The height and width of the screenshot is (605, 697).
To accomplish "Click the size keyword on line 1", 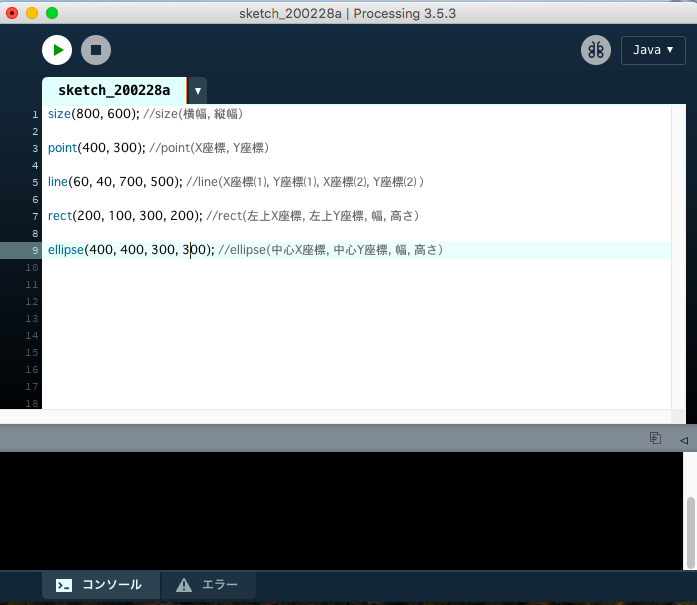I will click(x=59, y=114).
